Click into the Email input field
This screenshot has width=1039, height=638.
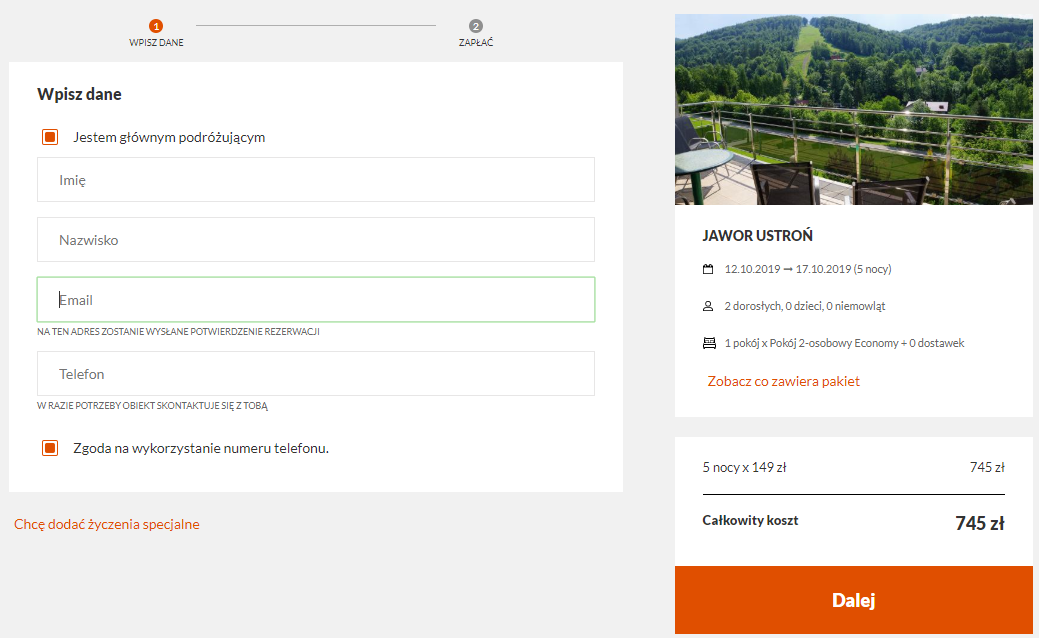coord(316,299)
